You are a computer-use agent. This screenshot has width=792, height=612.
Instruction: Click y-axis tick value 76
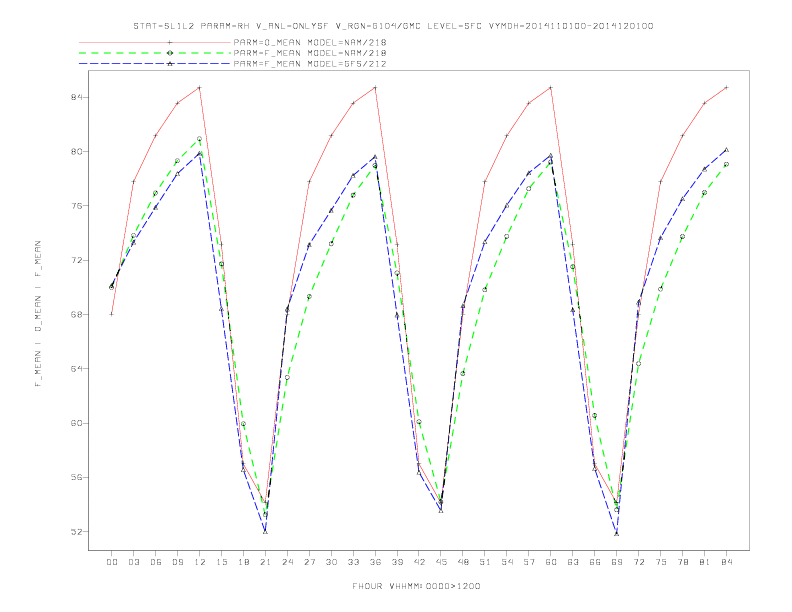[77, 206]
